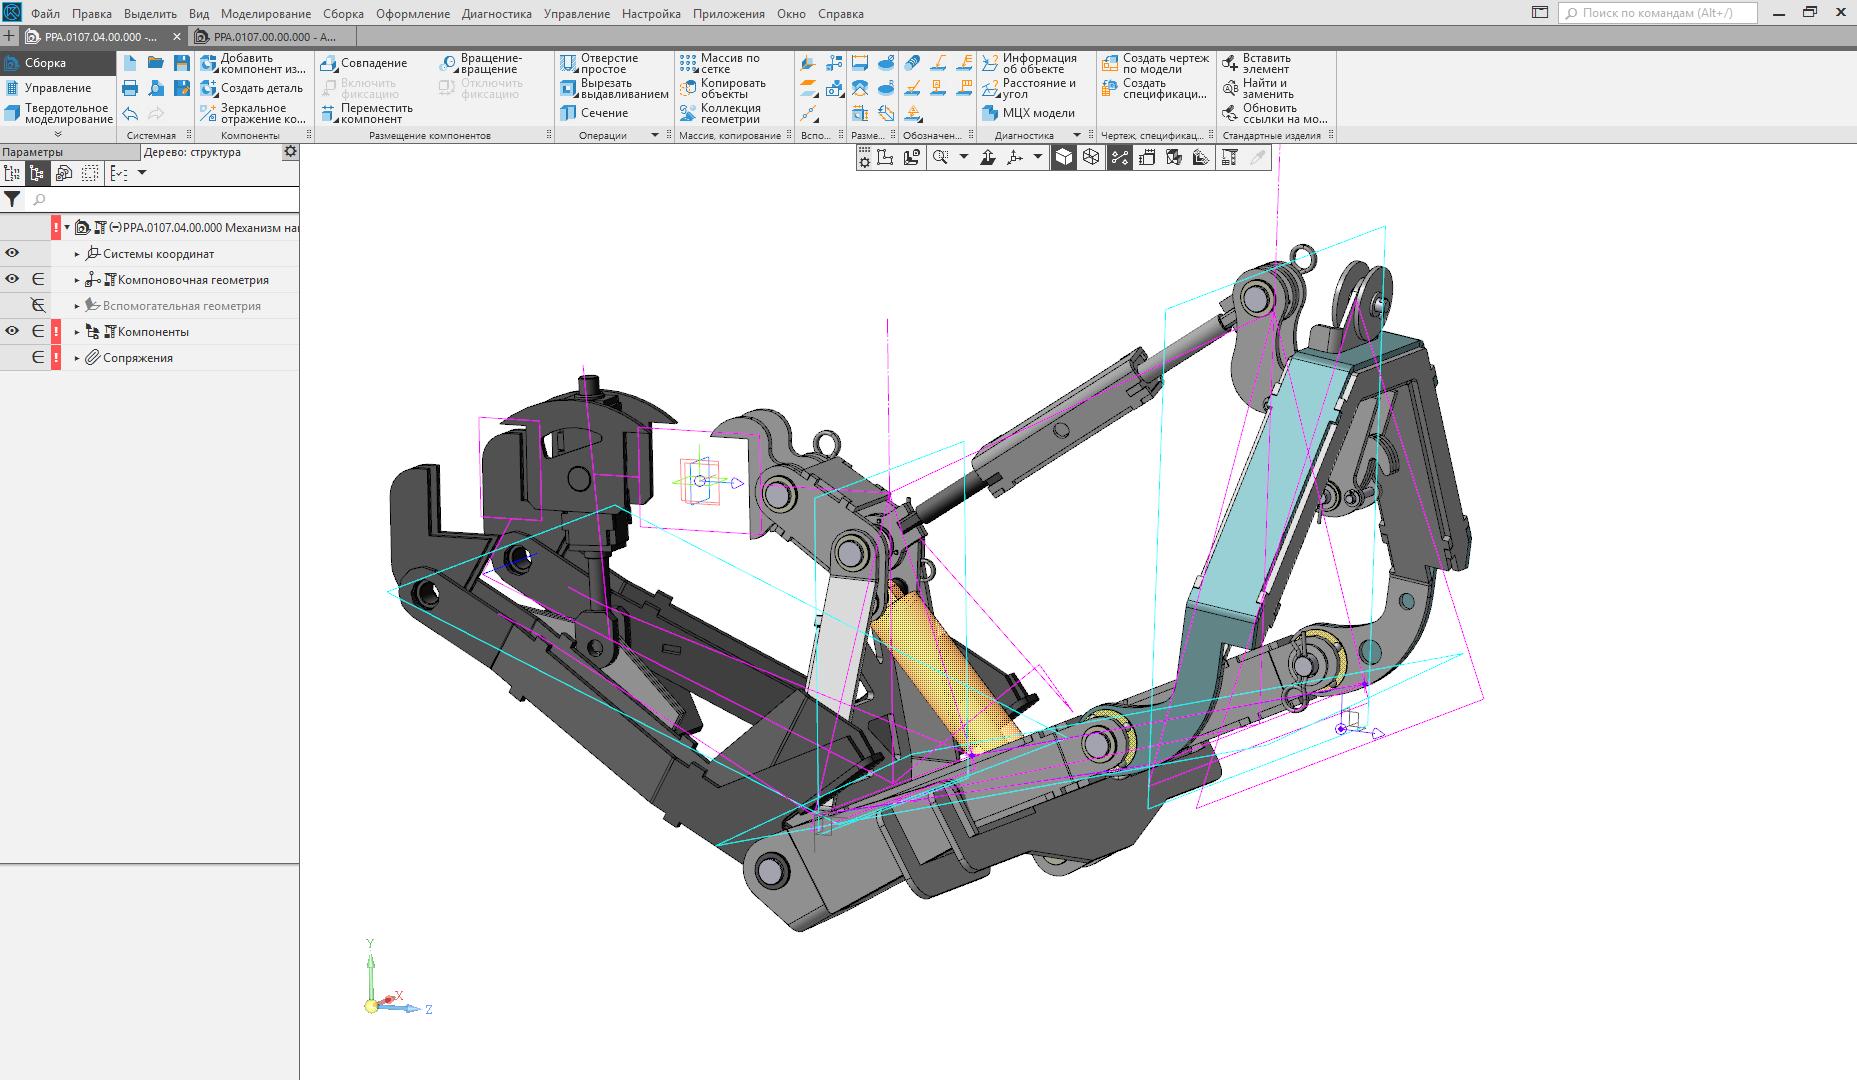
Task: Open the Операции group dropdown arrow
Action: [x=655, y=135]
